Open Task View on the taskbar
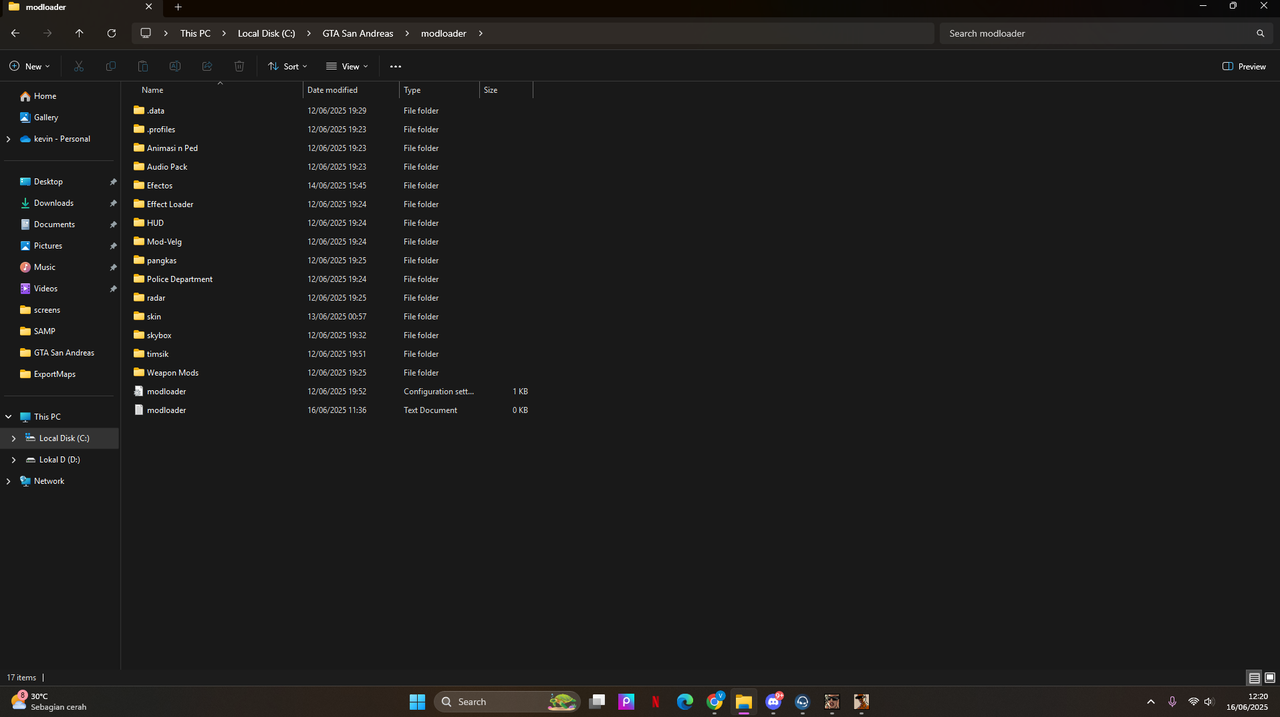Viewport: 1280px width, 717px height. click(x=597, y=702)
